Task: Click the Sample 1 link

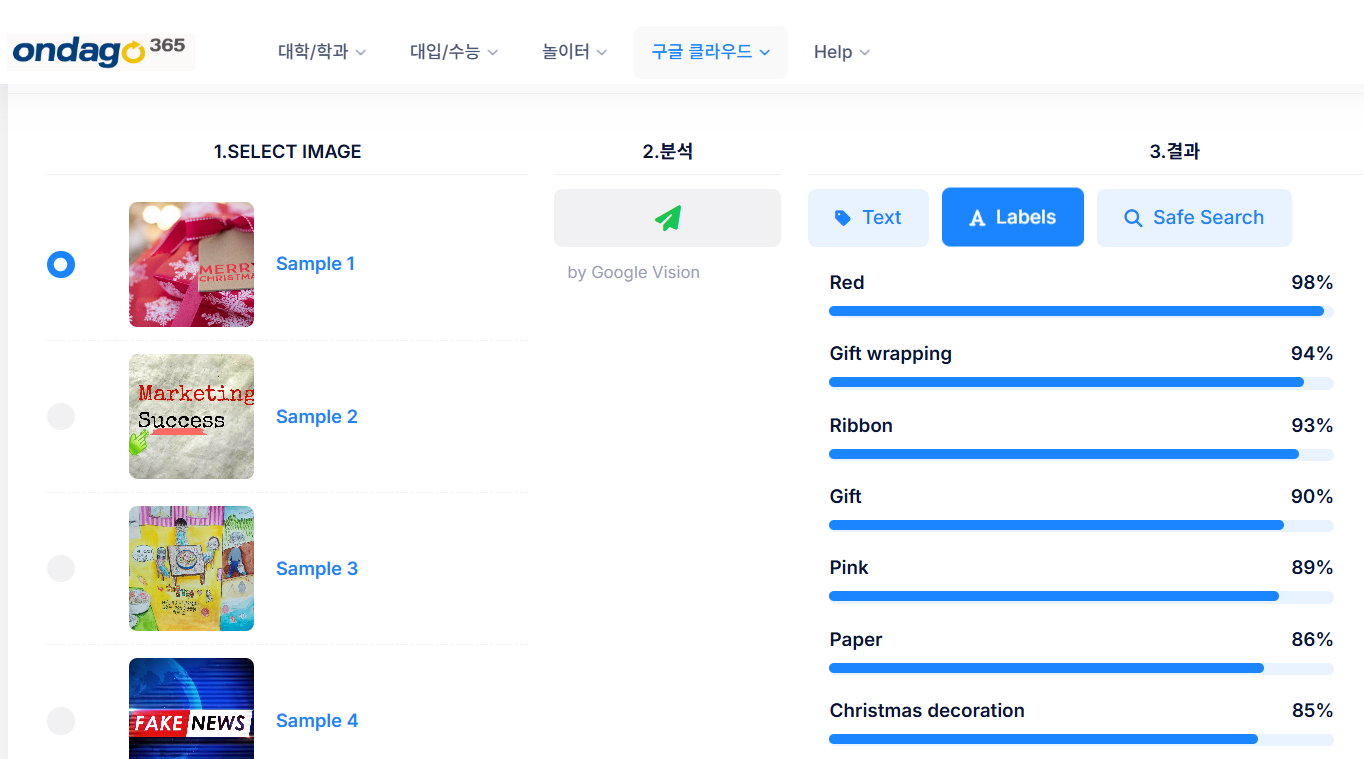Action: click(315, 264)
